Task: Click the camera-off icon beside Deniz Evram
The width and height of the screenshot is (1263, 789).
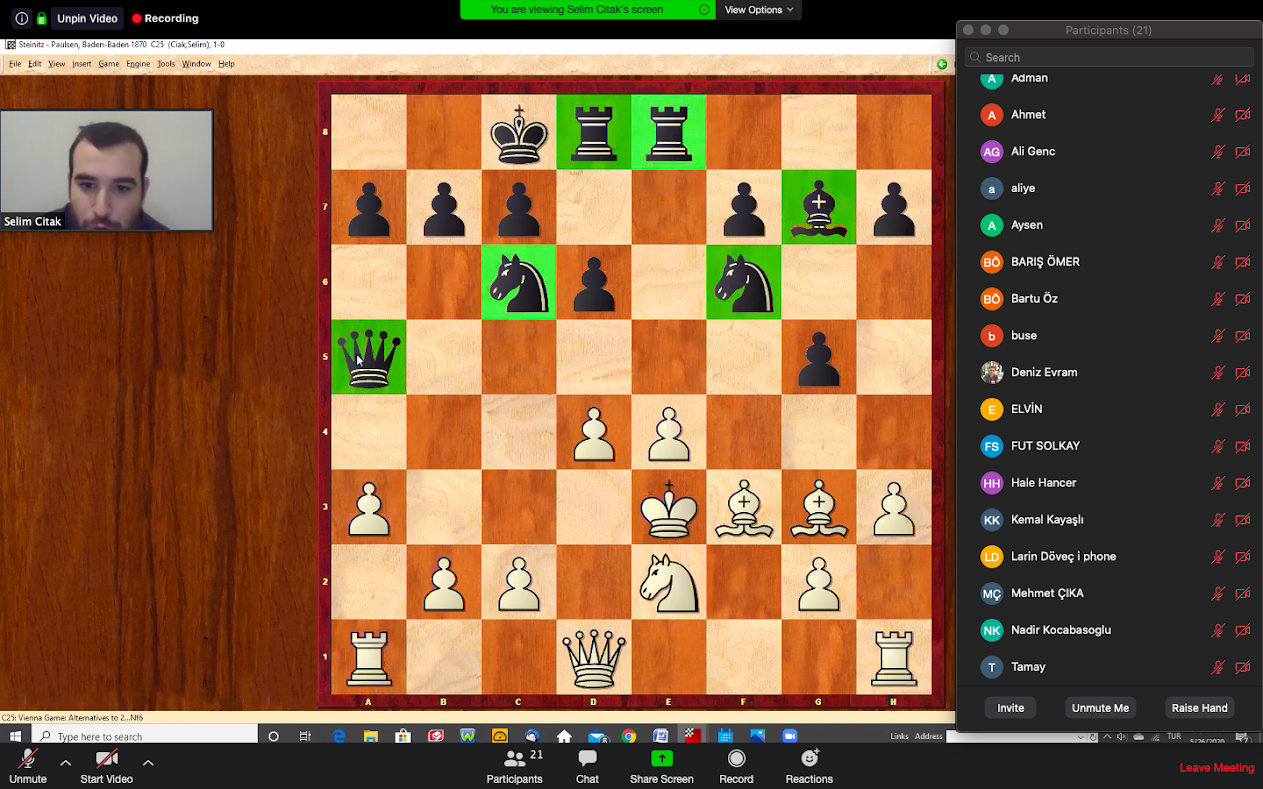Action: (x=1242, y=373)
